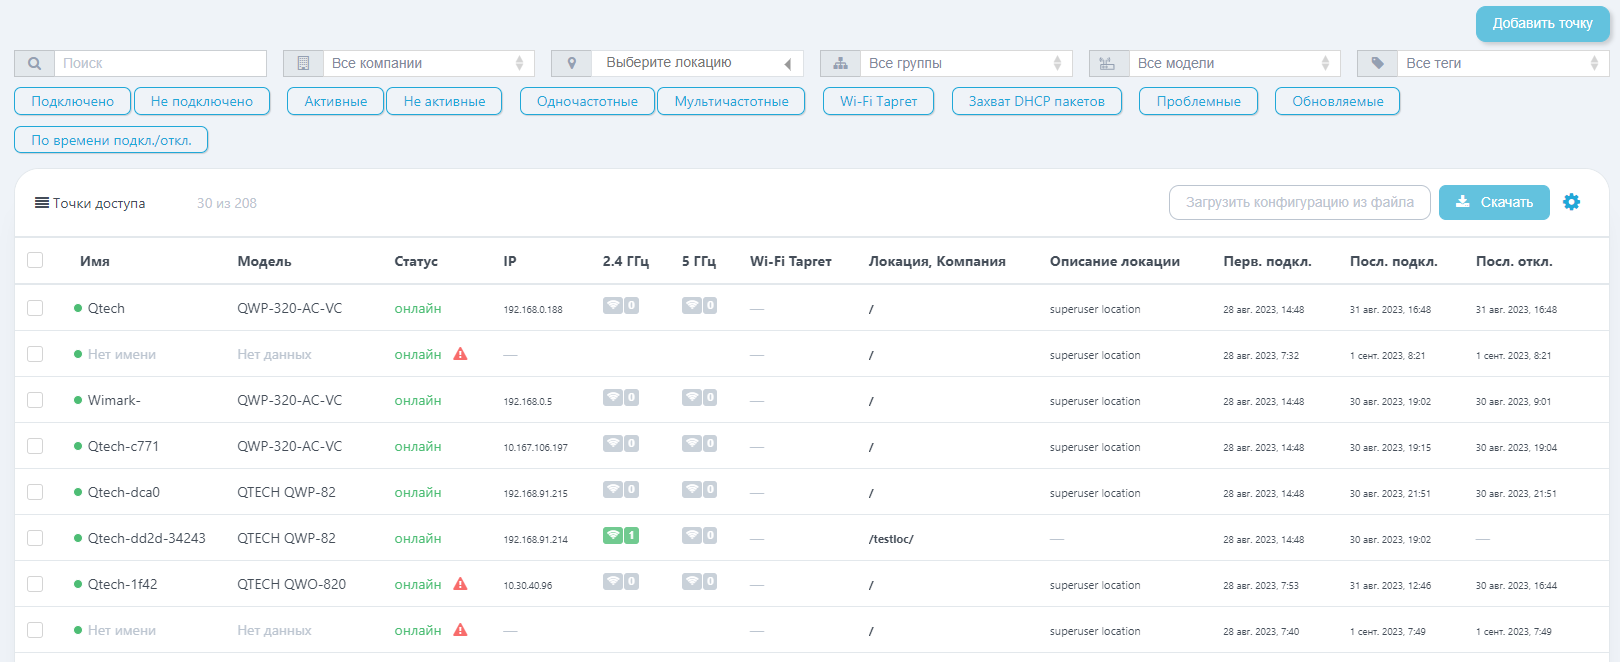Filter by Обновляемые

point(1337,101)
